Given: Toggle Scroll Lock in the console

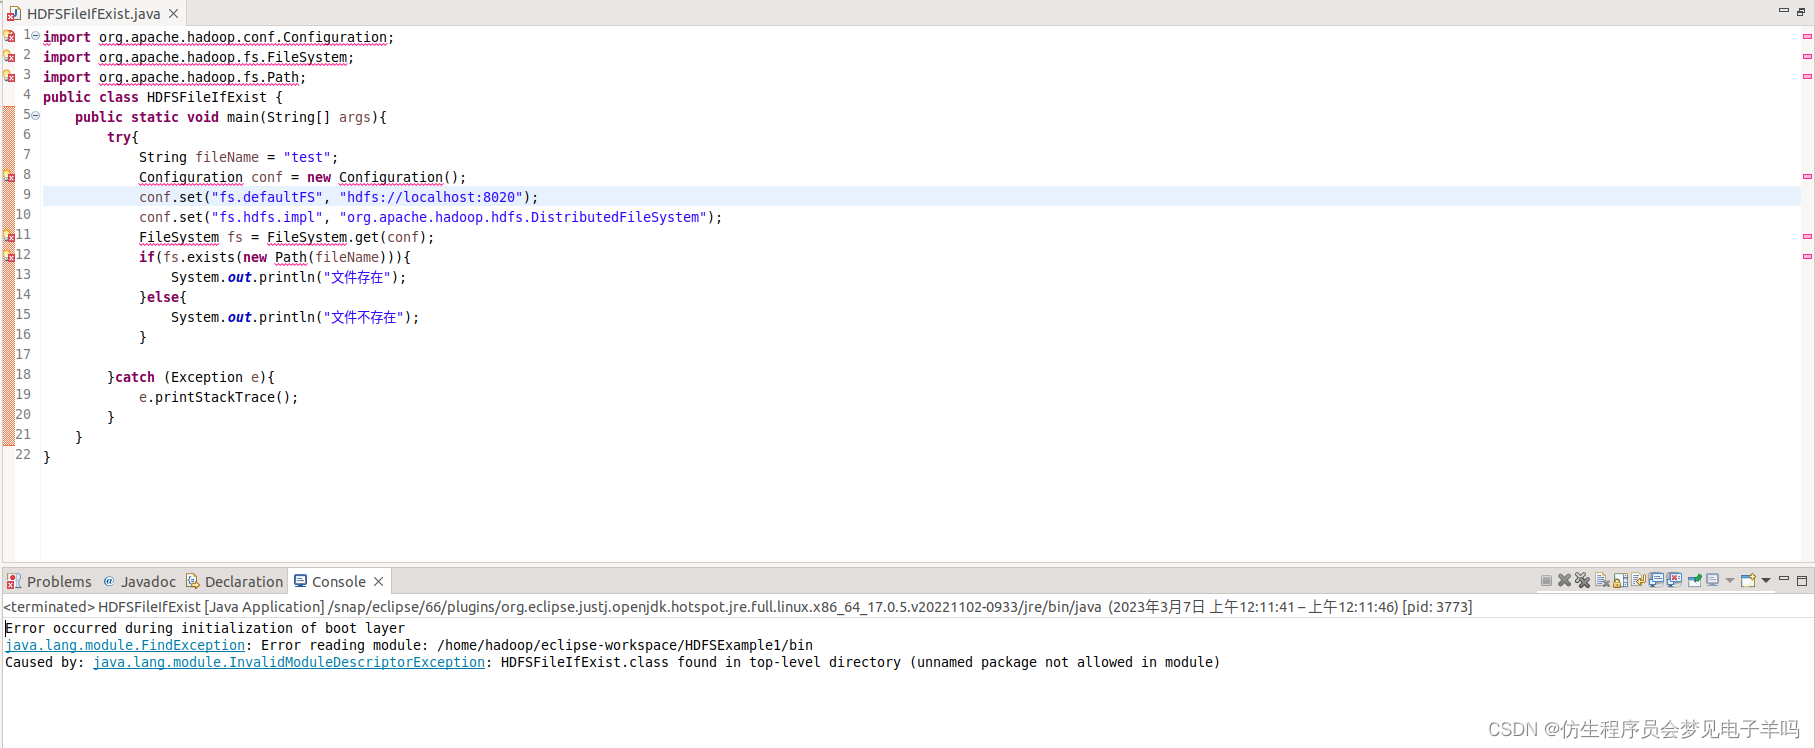Looking at the screenshot, I should coord(1620,581).
